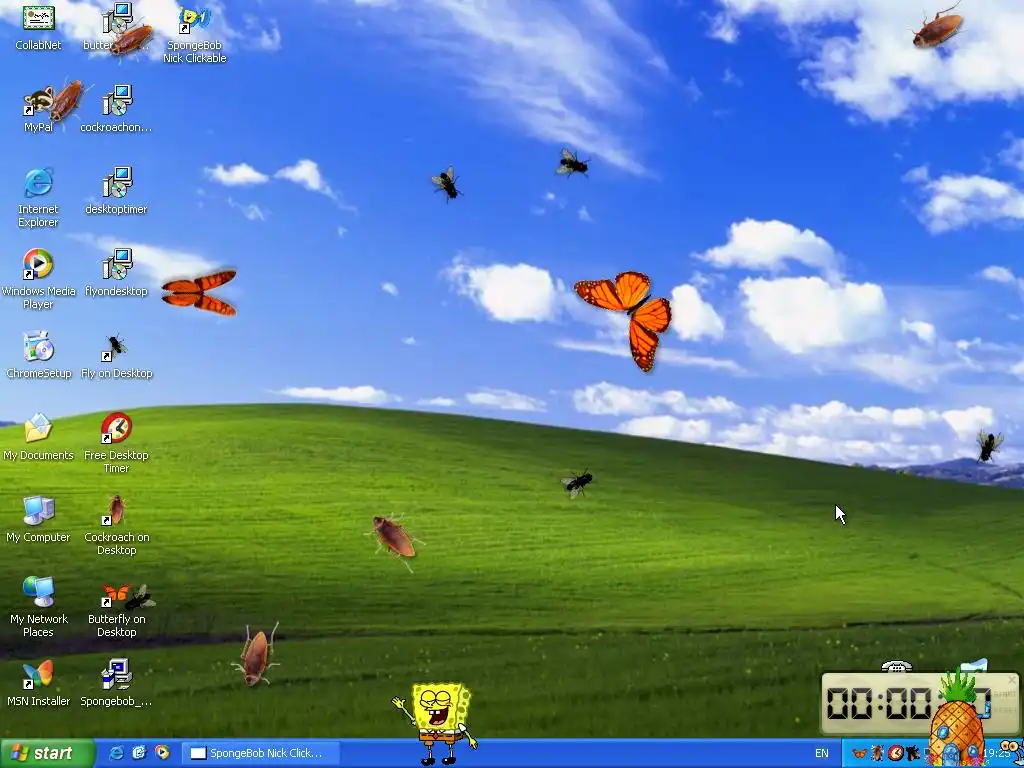Click the EN language bar indicator
1024x768 pixels.
(822, 753)
